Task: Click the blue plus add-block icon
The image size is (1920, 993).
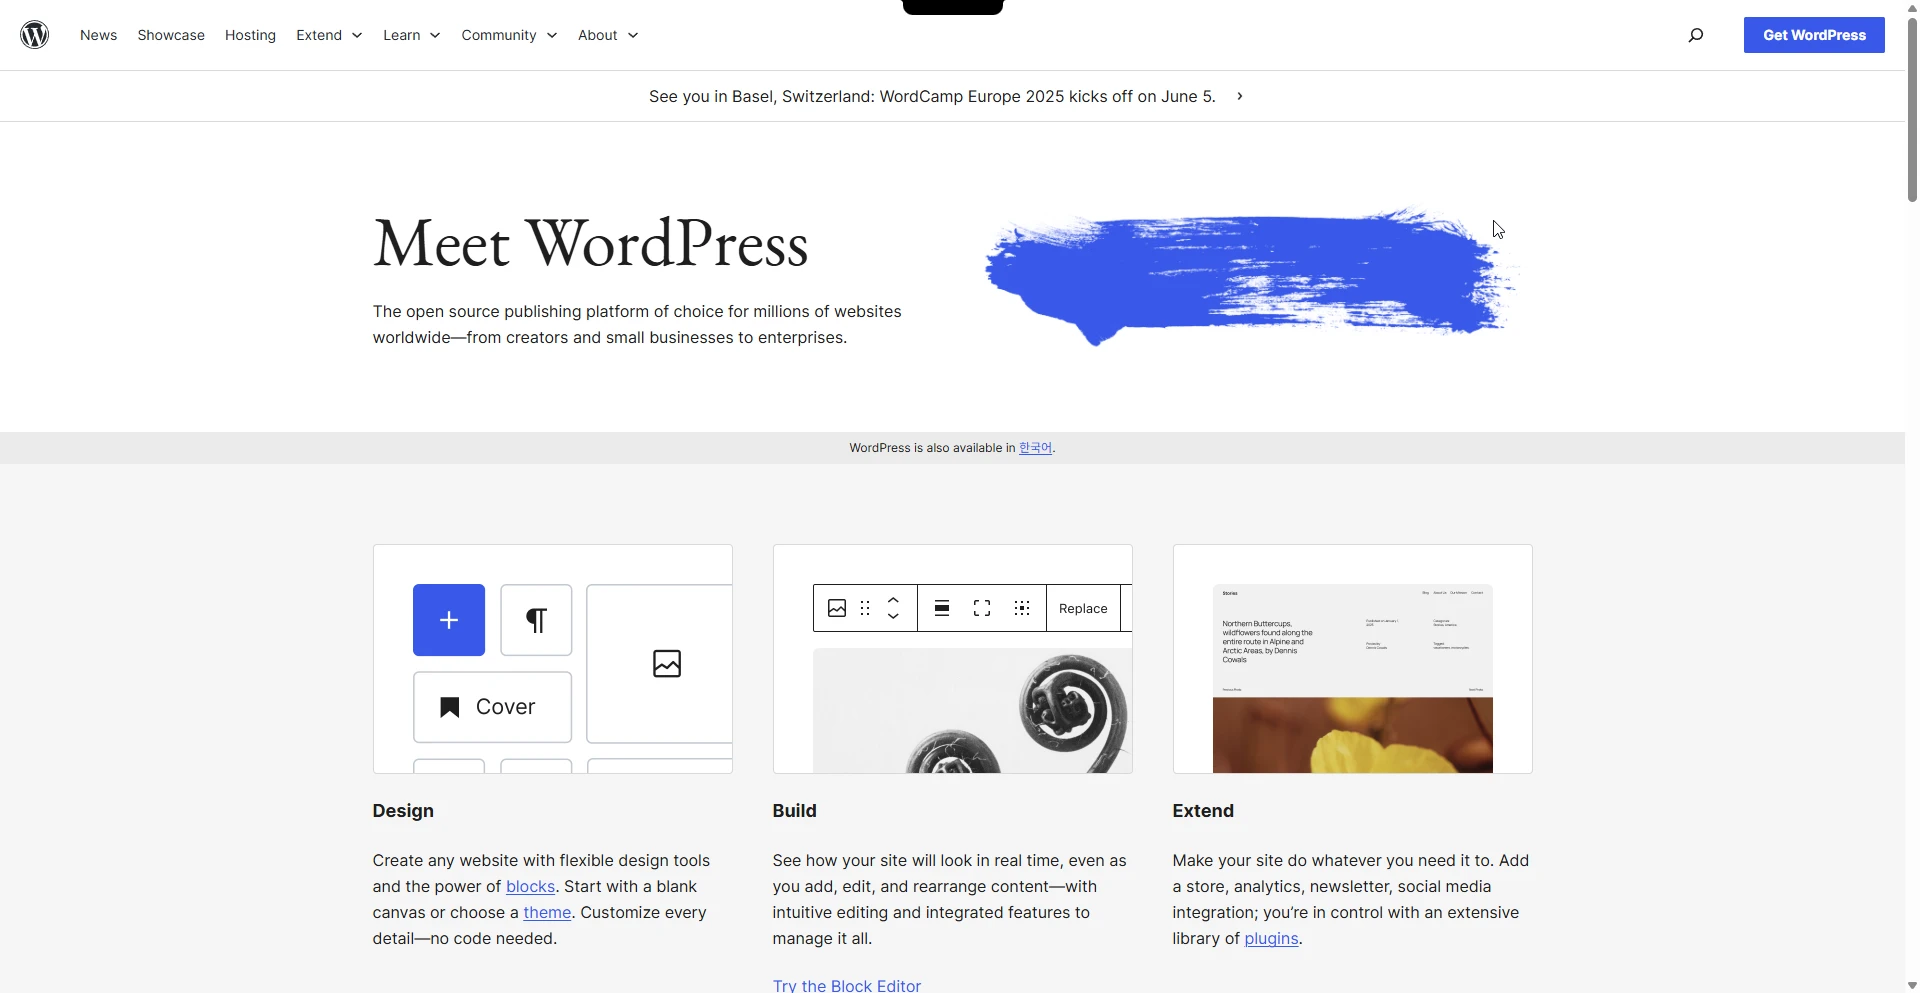Action: click(449, 620)
